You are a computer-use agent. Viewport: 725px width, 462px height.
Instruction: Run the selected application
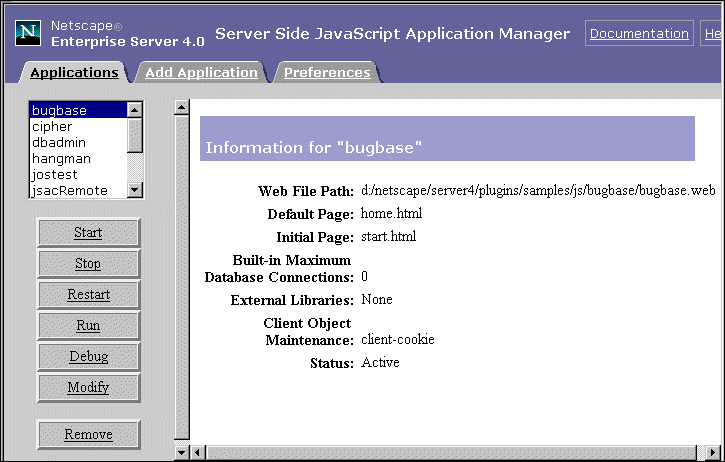click(x=88, y=325)
